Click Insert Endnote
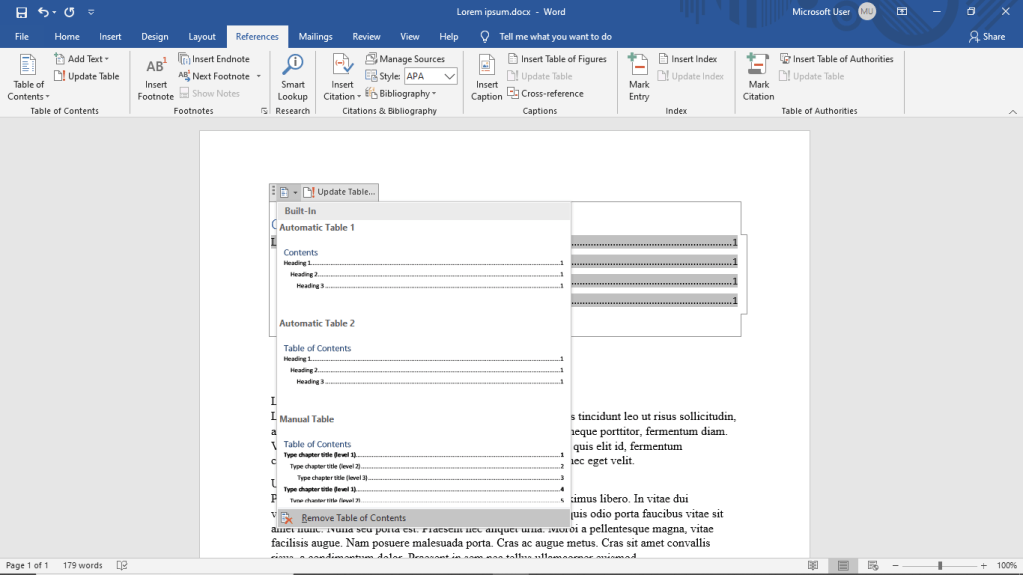1023x575 pixels. [214, 59]
